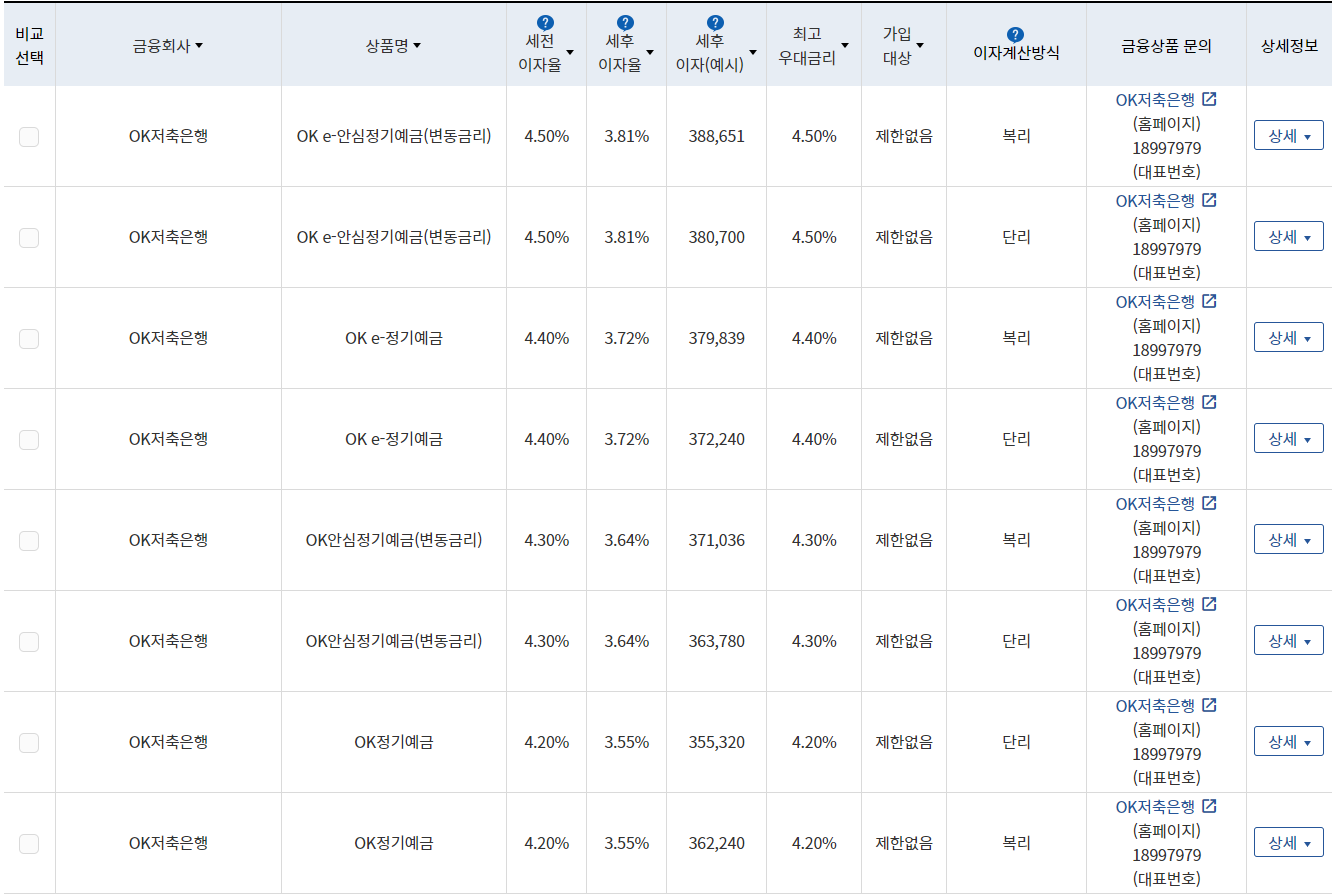The height and width of the screenshot is (894, 1339).
Task: Tick compare checkbox for the 371,036 interest row
Action: point(29,541)
